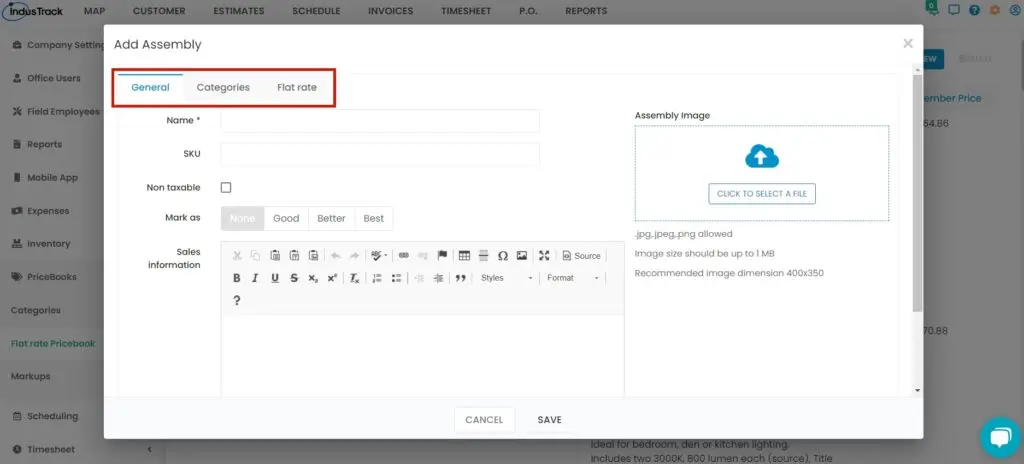
Task: Redo the edit in editor toolbar
Action: point(354,256)
